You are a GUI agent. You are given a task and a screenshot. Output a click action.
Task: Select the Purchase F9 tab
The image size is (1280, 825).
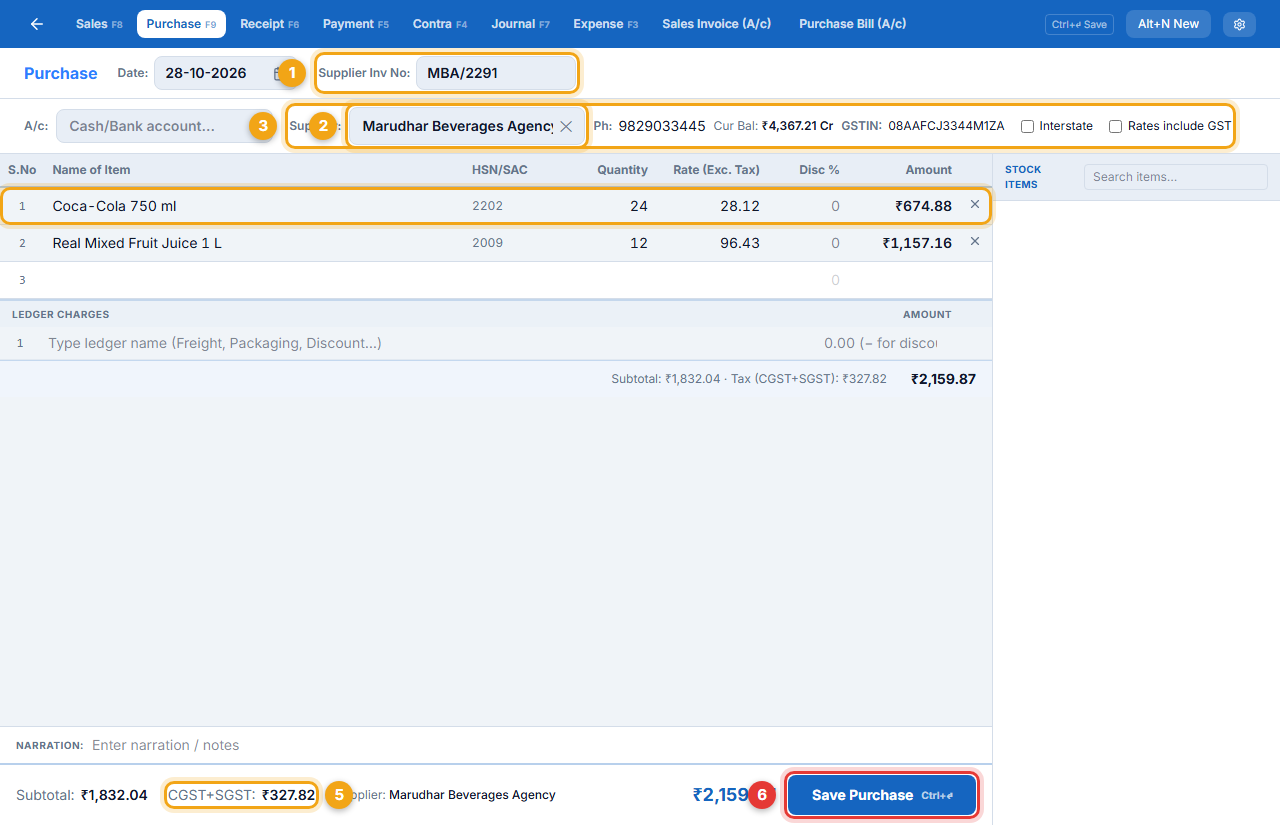pos(181,24)
